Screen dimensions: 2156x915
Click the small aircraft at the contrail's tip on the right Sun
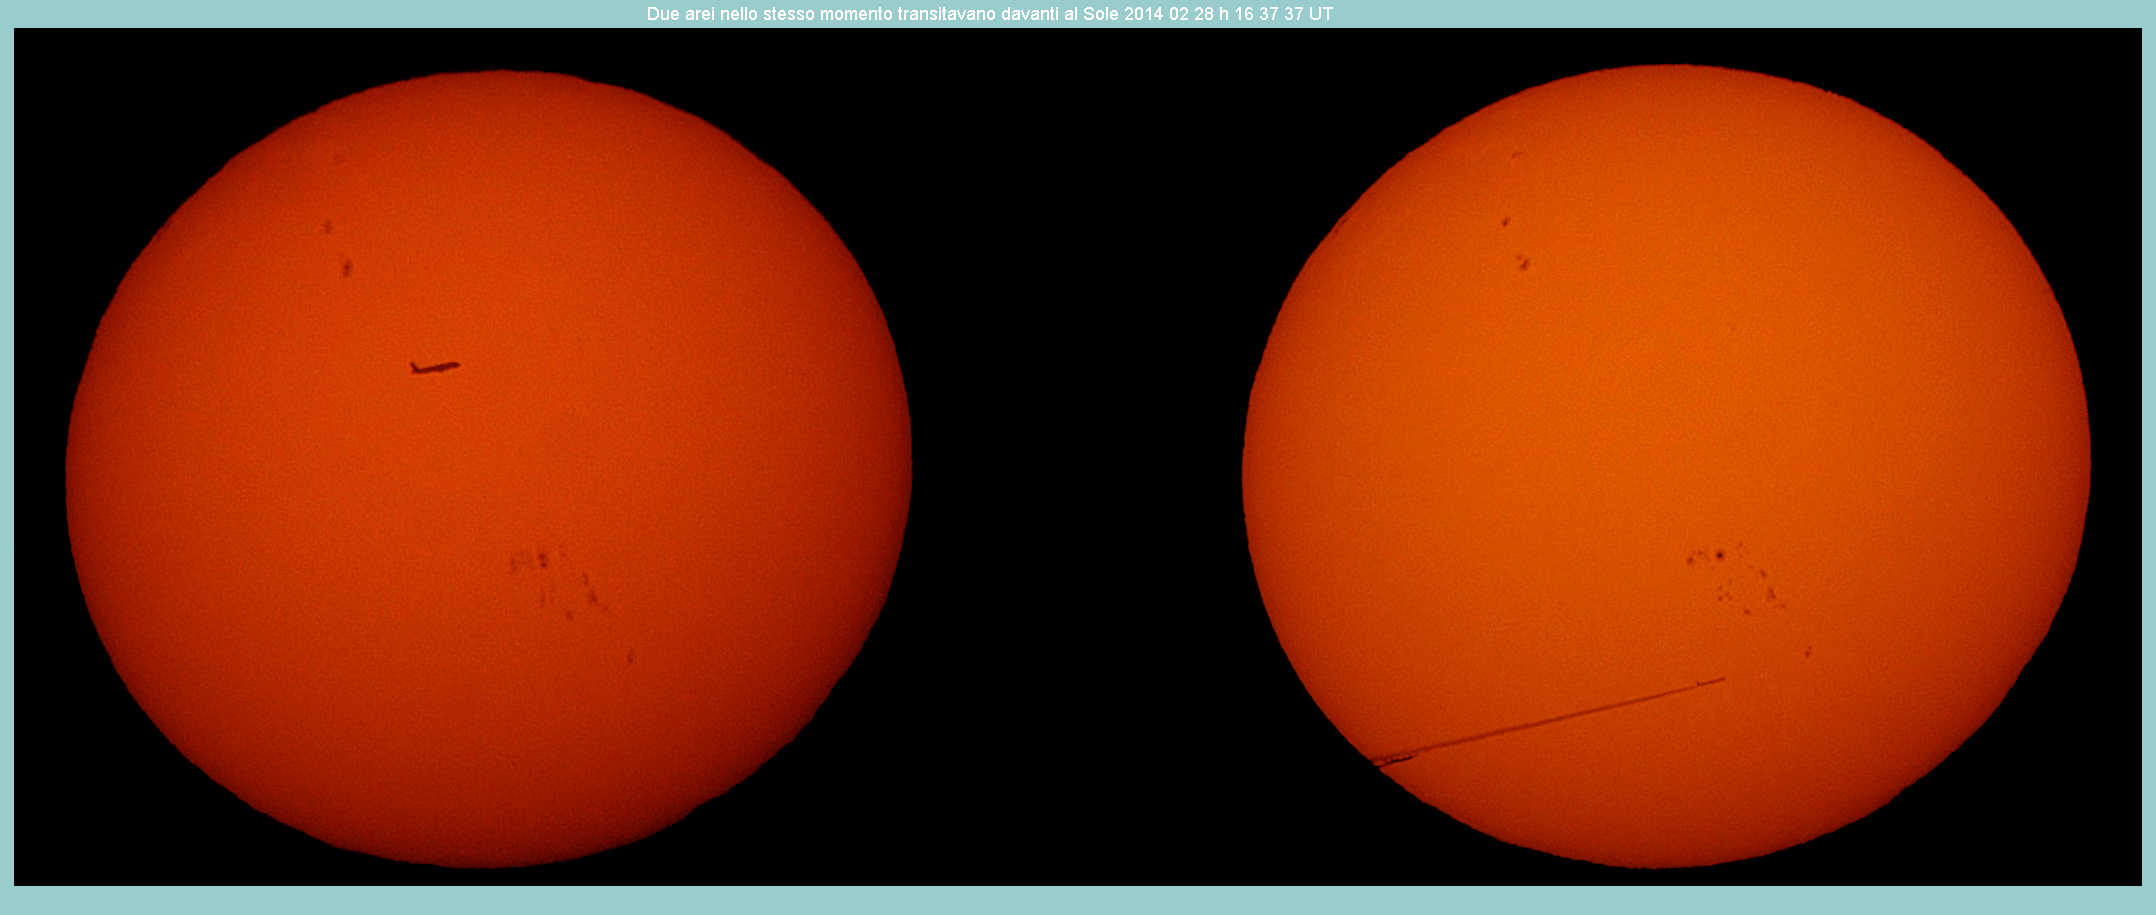[x=1712, y=682]
